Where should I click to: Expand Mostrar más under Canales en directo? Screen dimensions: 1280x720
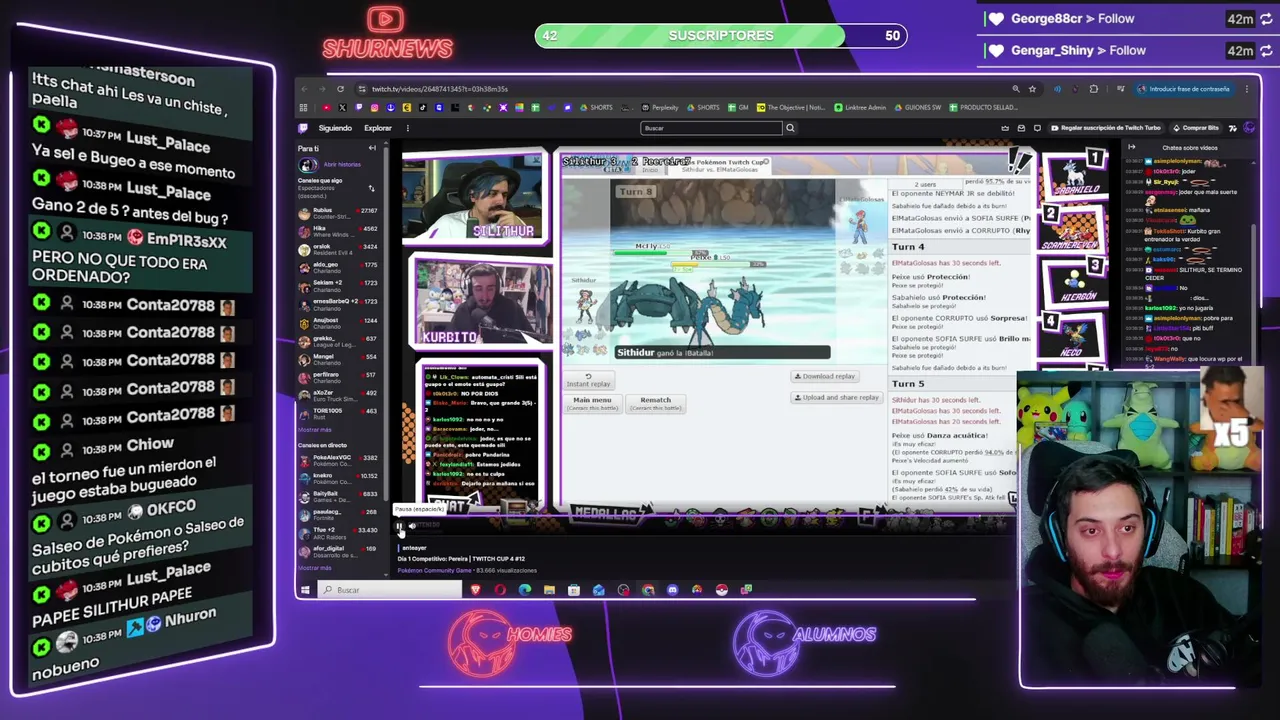314,568
